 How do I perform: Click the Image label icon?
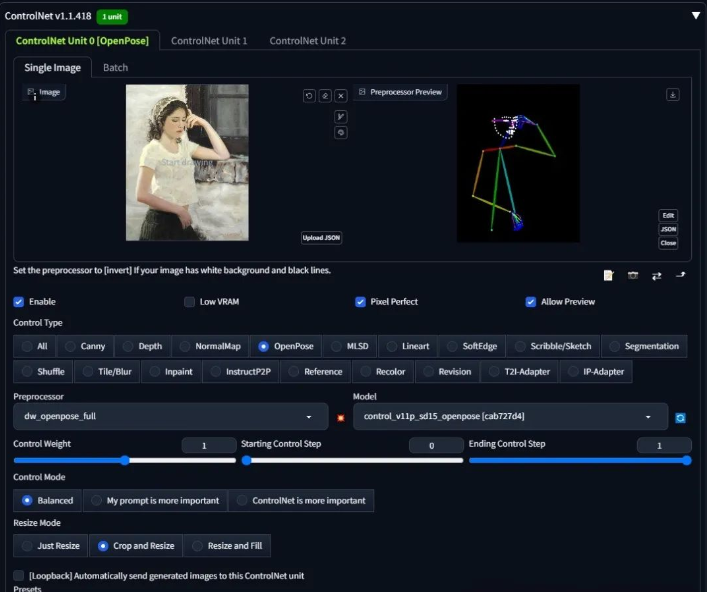(x=31, y=92)
